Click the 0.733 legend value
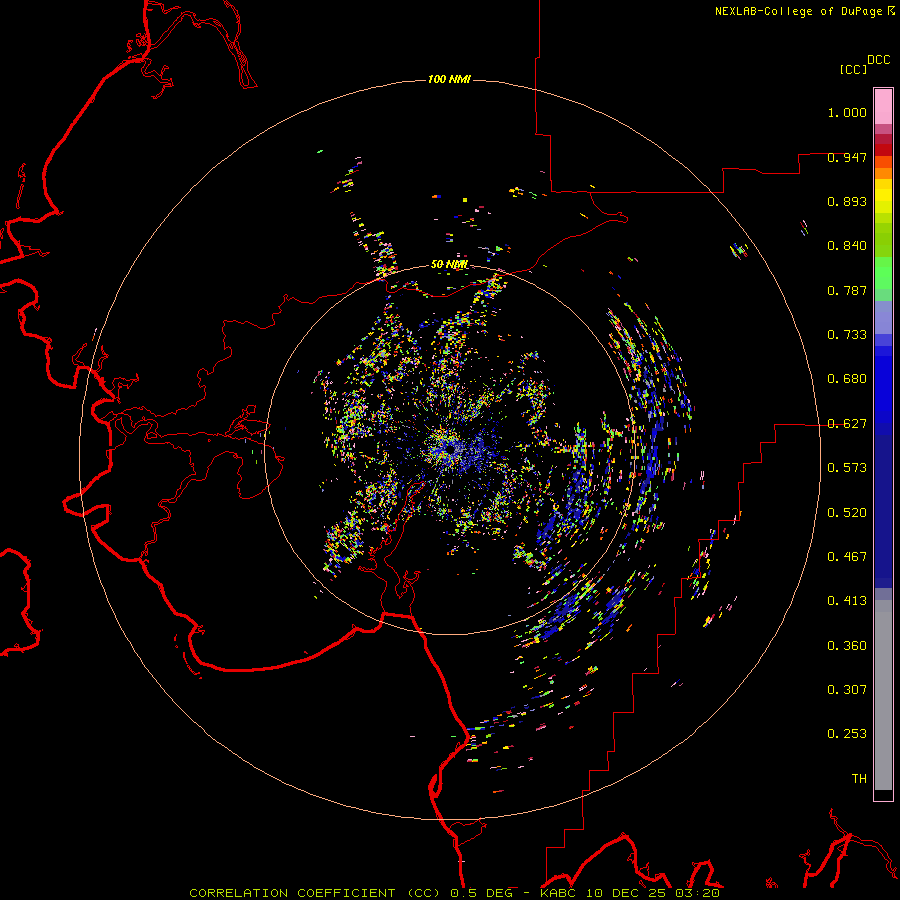The height and width of the screenshot is (900, 900). pos(847,335)
